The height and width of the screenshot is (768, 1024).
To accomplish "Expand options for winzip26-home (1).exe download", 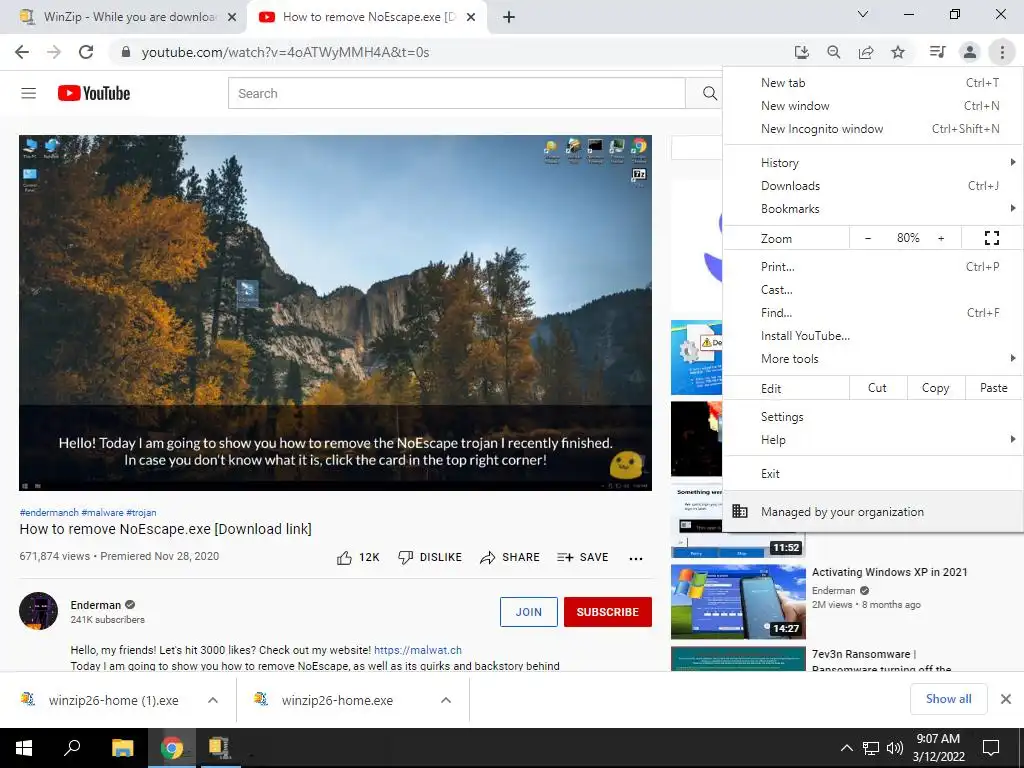I will pos(213,700).
